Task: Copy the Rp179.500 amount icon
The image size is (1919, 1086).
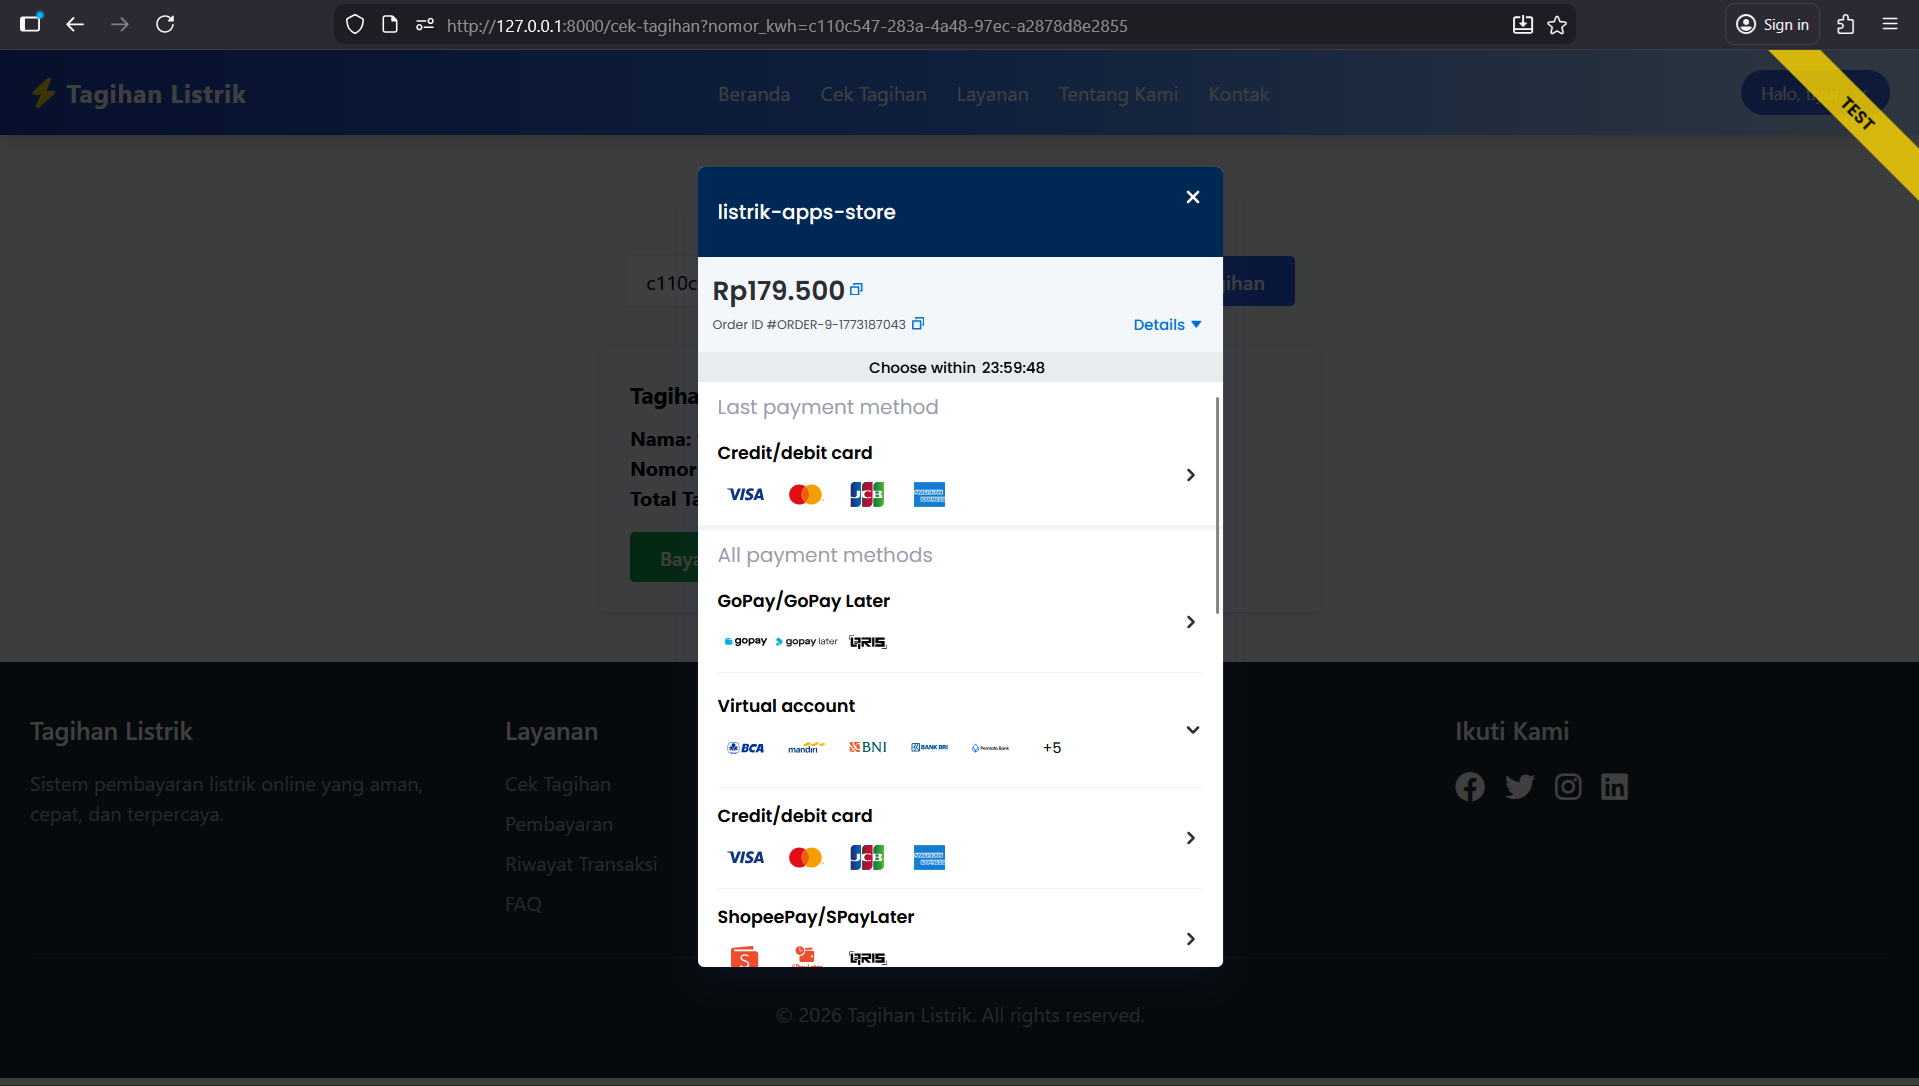Action: coord(856,289)
